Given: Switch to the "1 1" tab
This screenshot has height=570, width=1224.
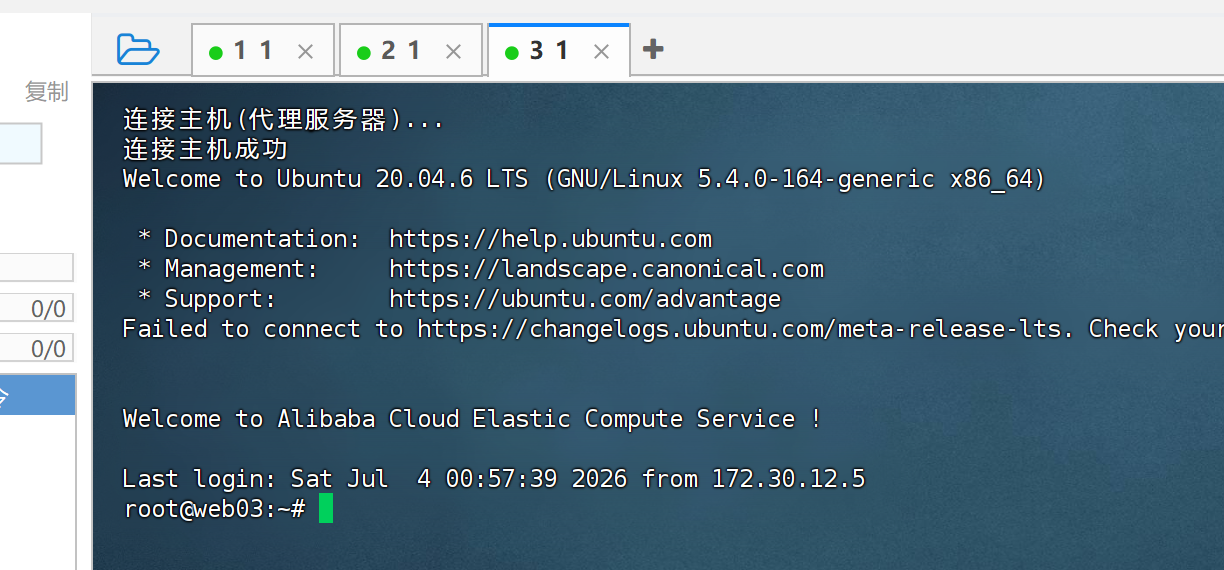Looking at the screenshot, I should click(253, 50).
